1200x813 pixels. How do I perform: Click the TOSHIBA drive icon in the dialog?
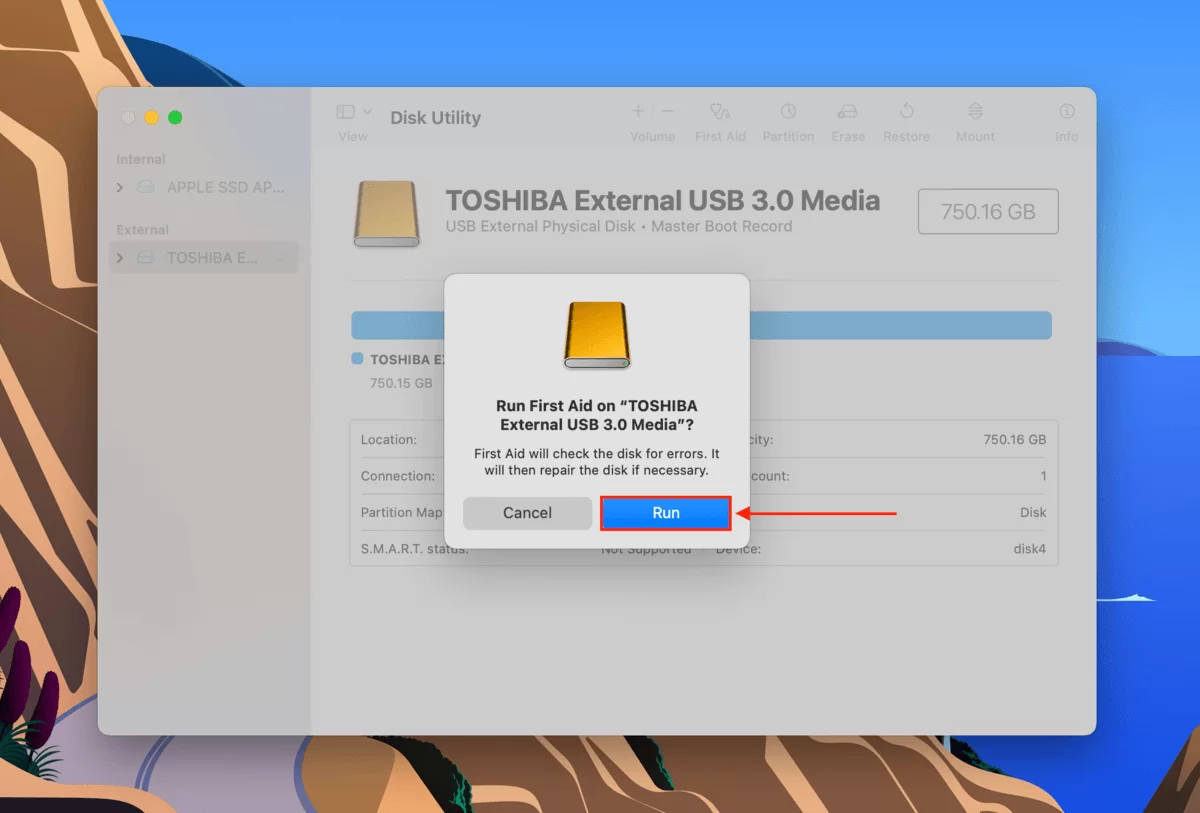(x=596, y=335)
